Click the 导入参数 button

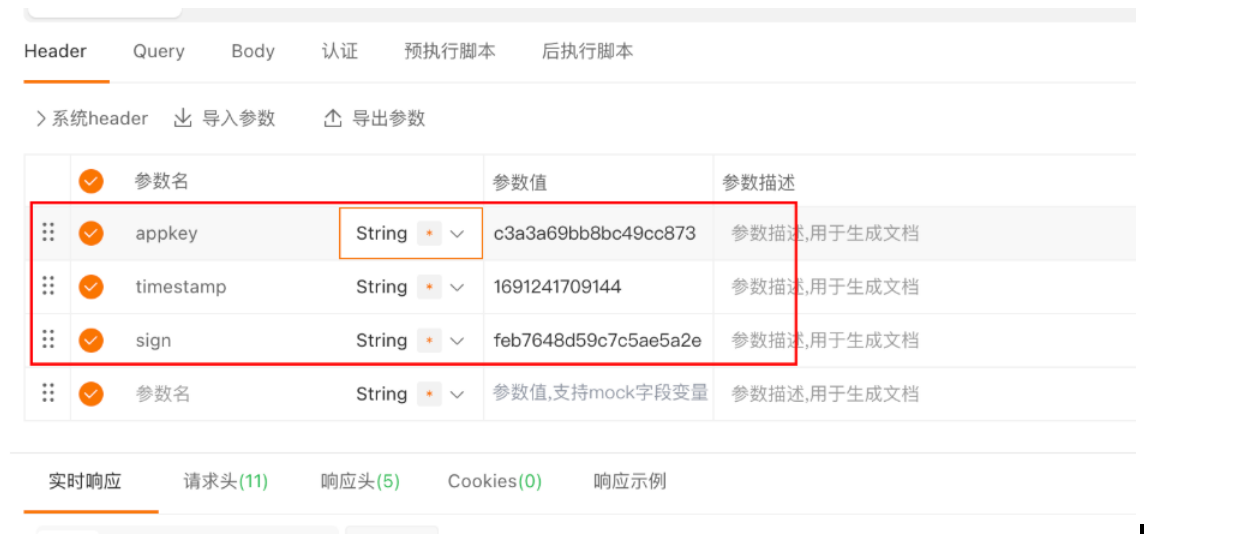238,118
